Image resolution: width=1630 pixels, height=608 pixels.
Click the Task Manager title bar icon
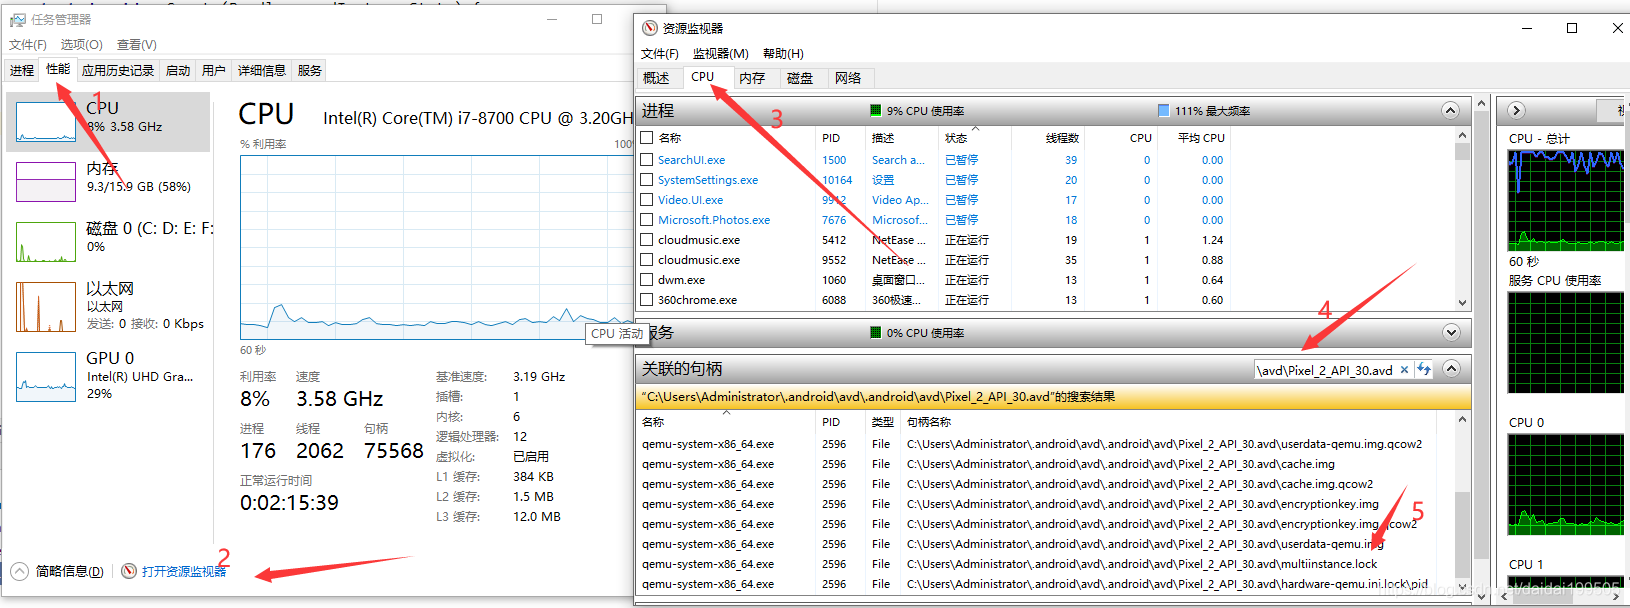pos(18,19)
